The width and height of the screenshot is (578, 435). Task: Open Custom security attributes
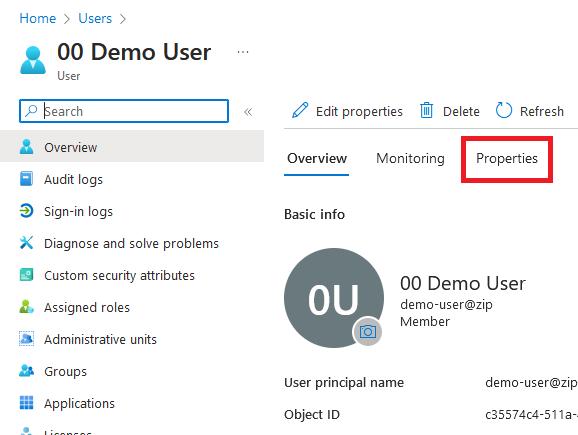[119, 275]
